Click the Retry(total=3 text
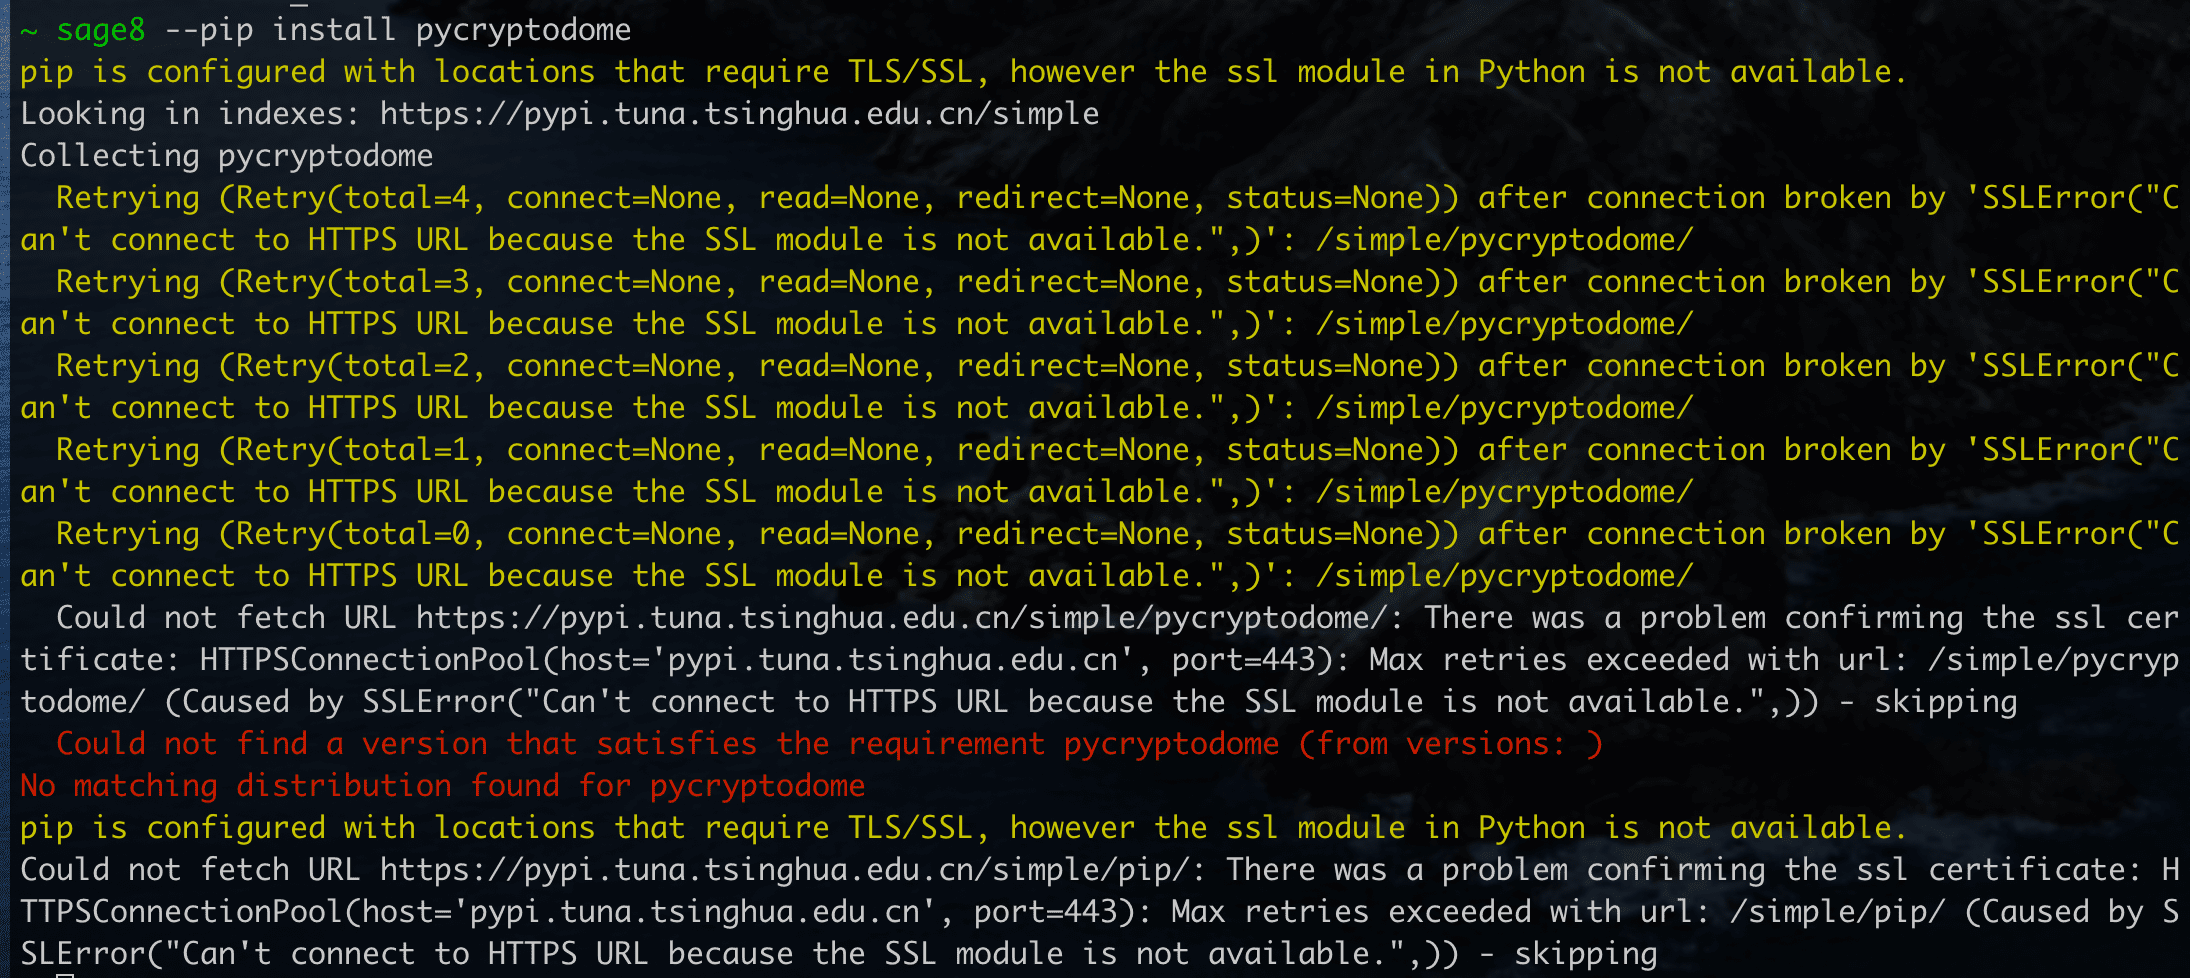Image resolution: width=2190 pixels, height=978 pixels. (x=345, y=282)
